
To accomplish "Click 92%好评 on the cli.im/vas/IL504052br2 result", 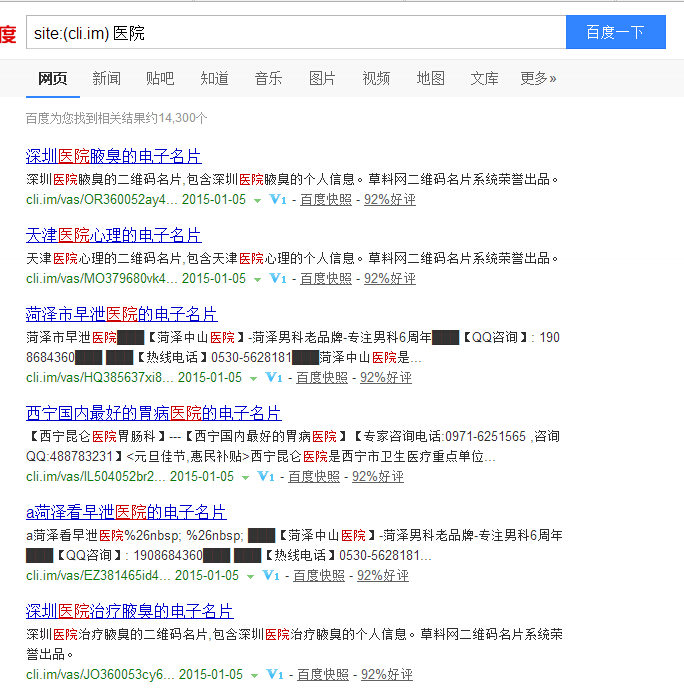I will point(378,476).
